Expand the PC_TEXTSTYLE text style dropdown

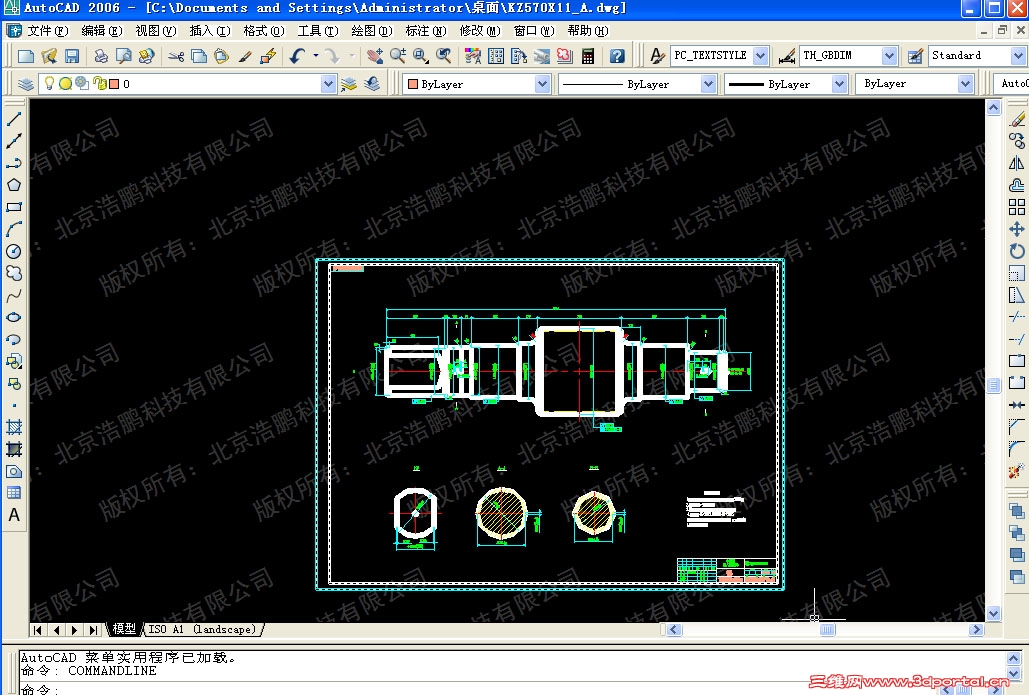[x=761, y=56]
